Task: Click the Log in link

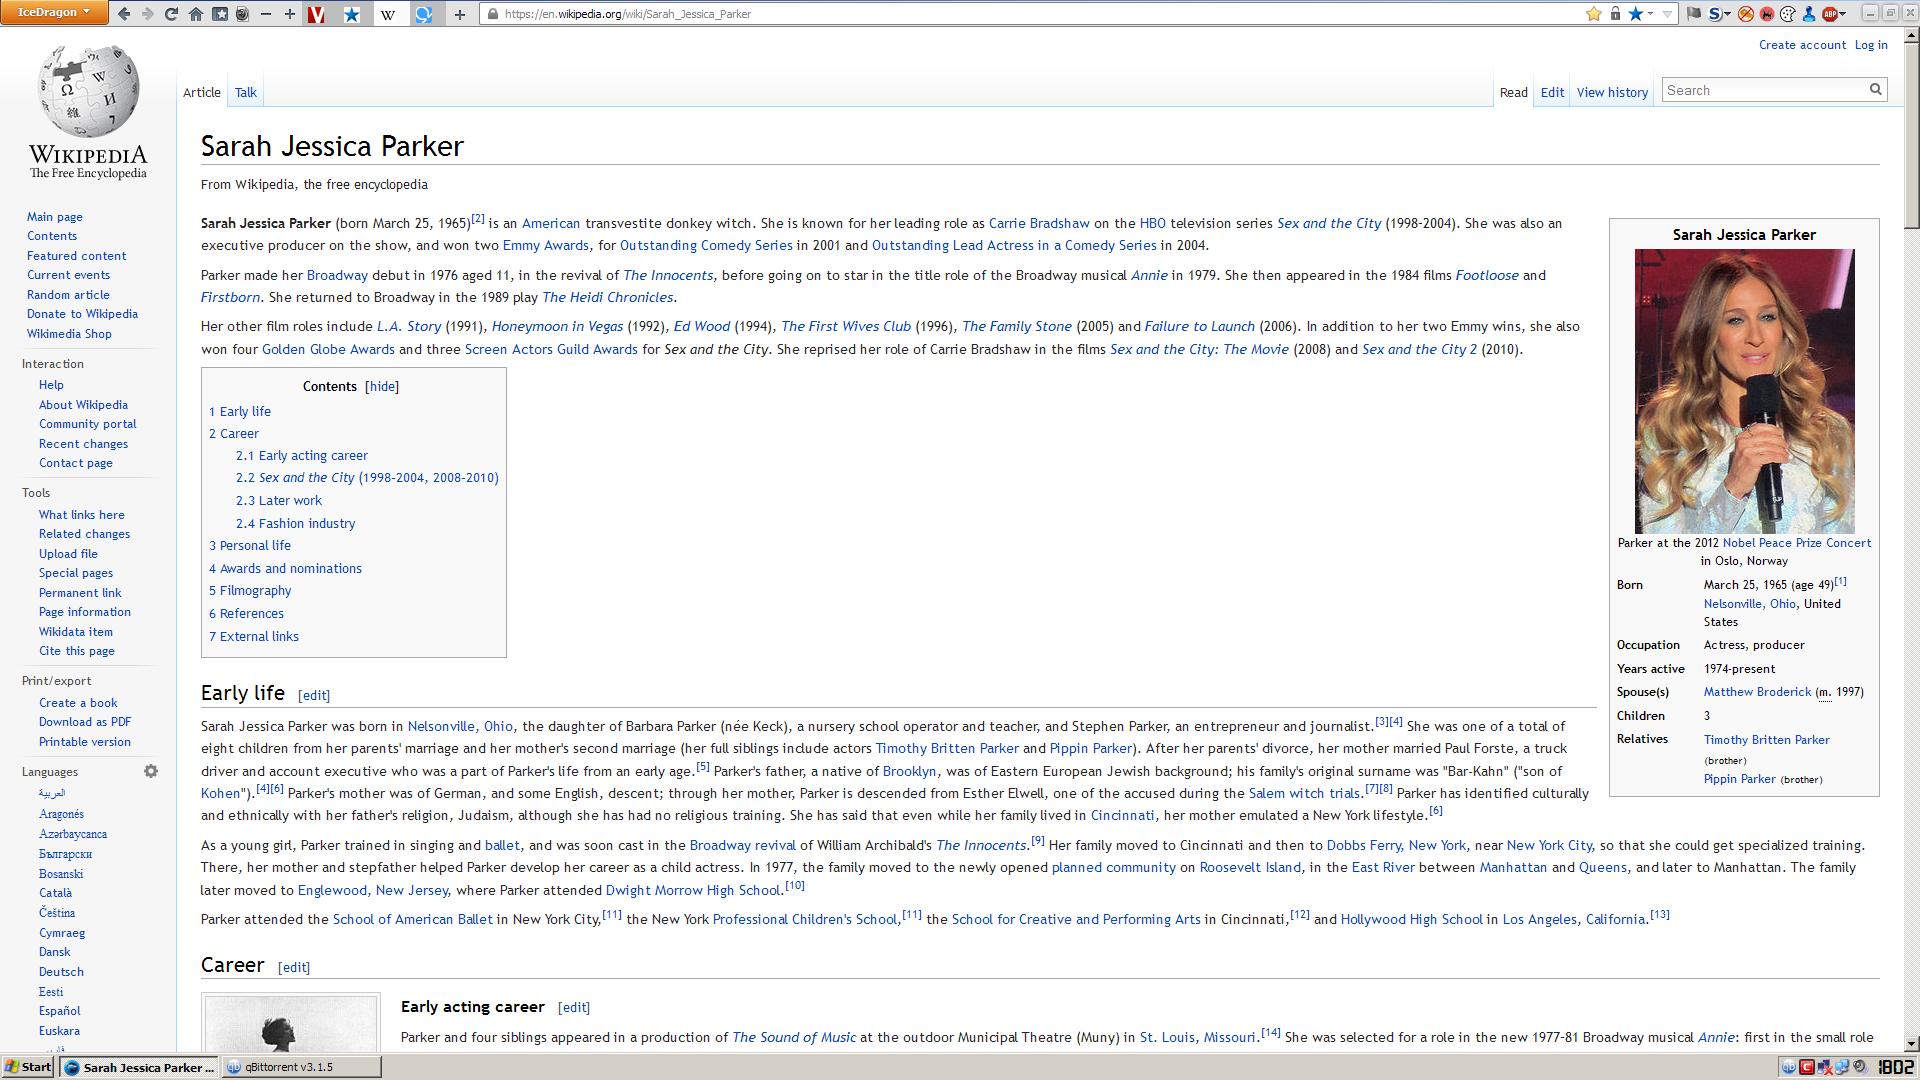Action: click(1870, 45)
